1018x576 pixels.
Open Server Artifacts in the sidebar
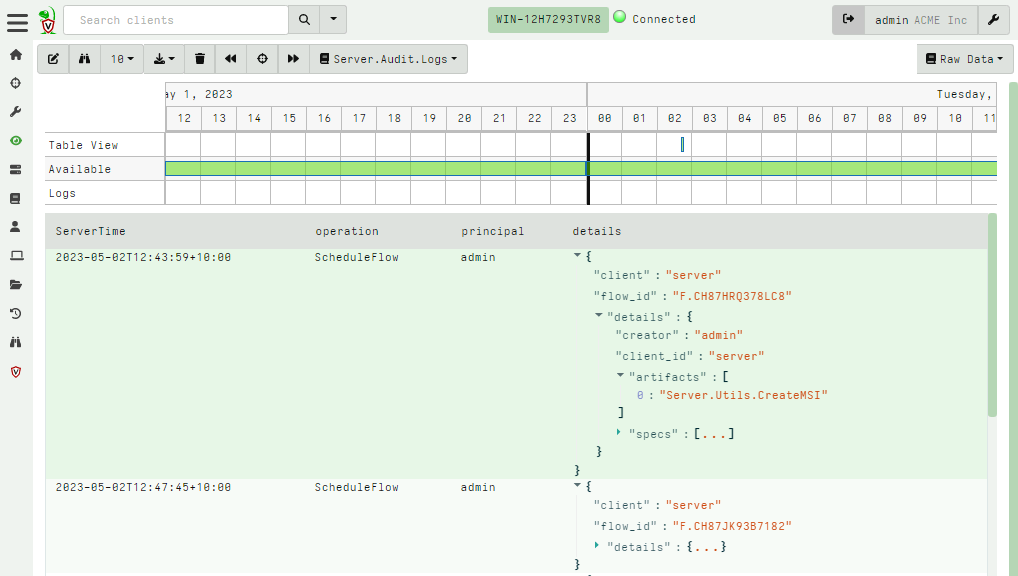point(16,169)
